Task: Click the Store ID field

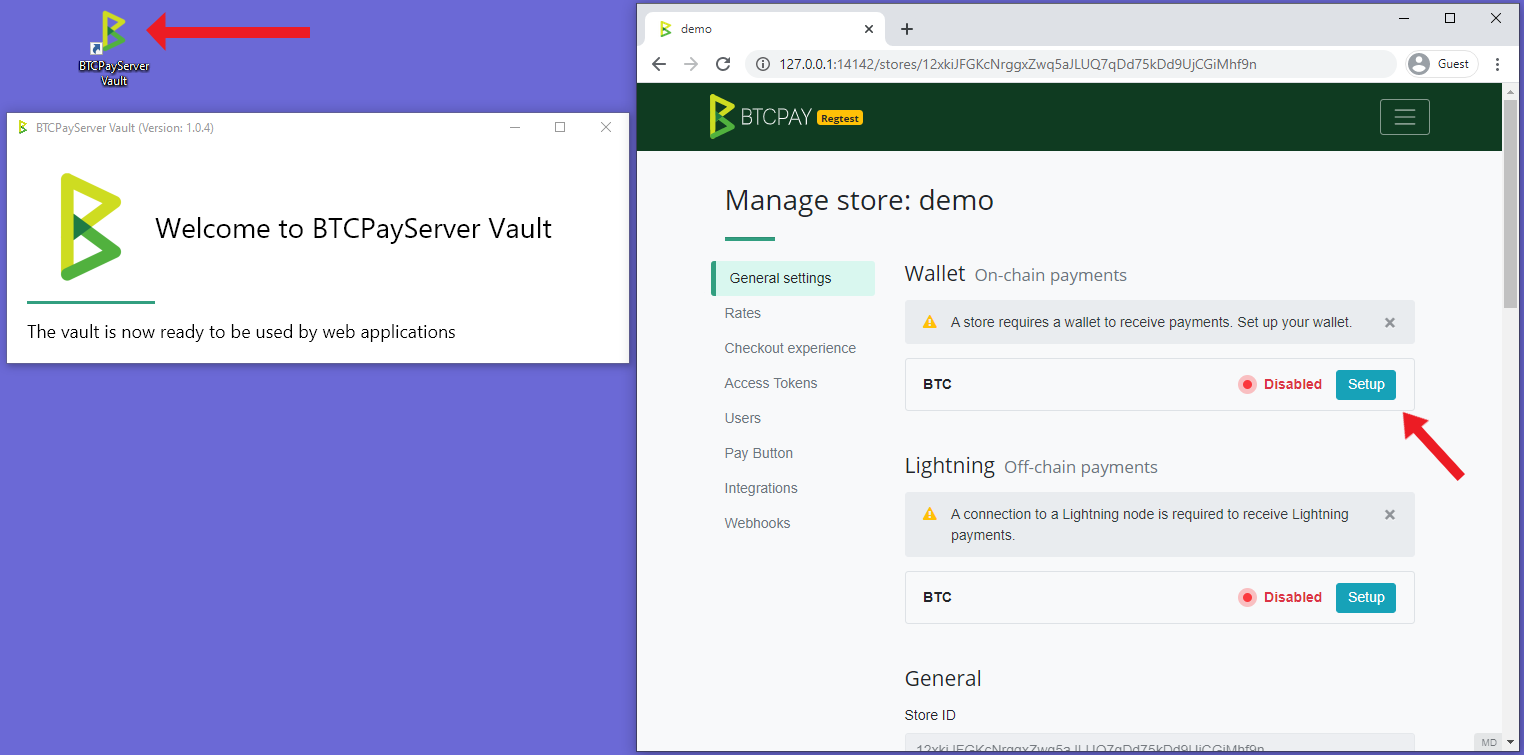Action: (1160, 744)
